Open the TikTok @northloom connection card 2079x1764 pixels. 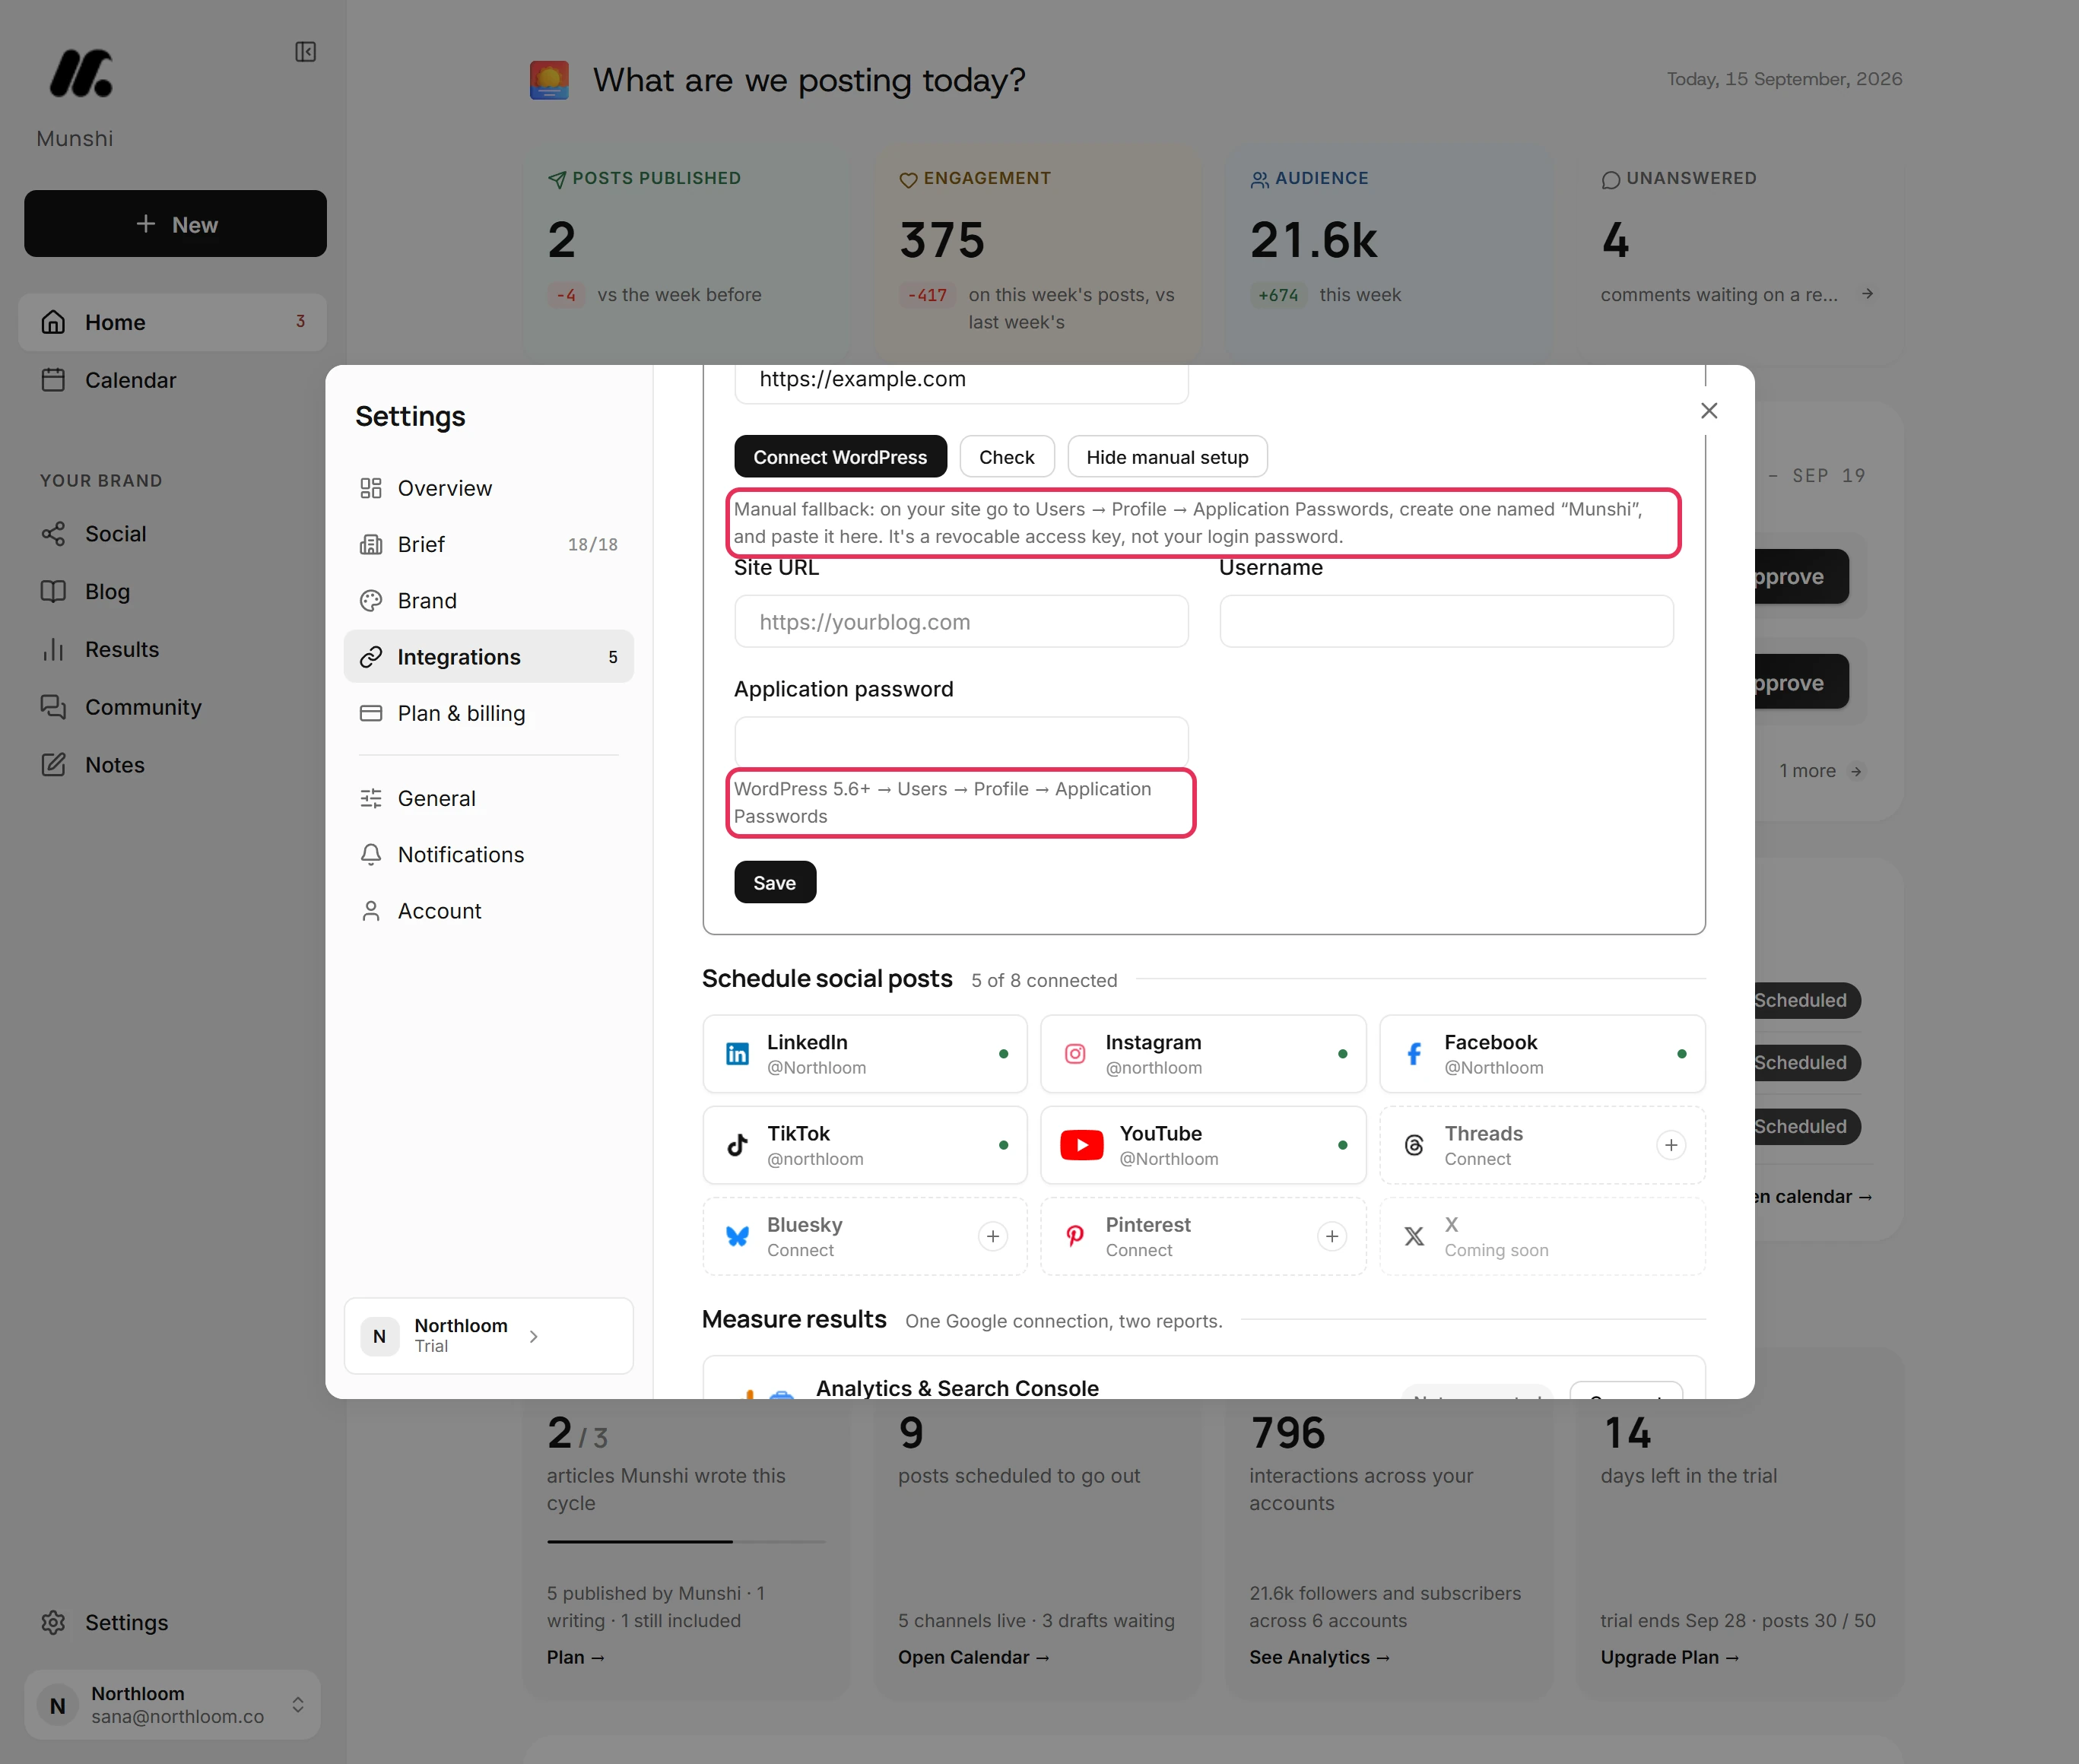click(x=864, y=1145)
